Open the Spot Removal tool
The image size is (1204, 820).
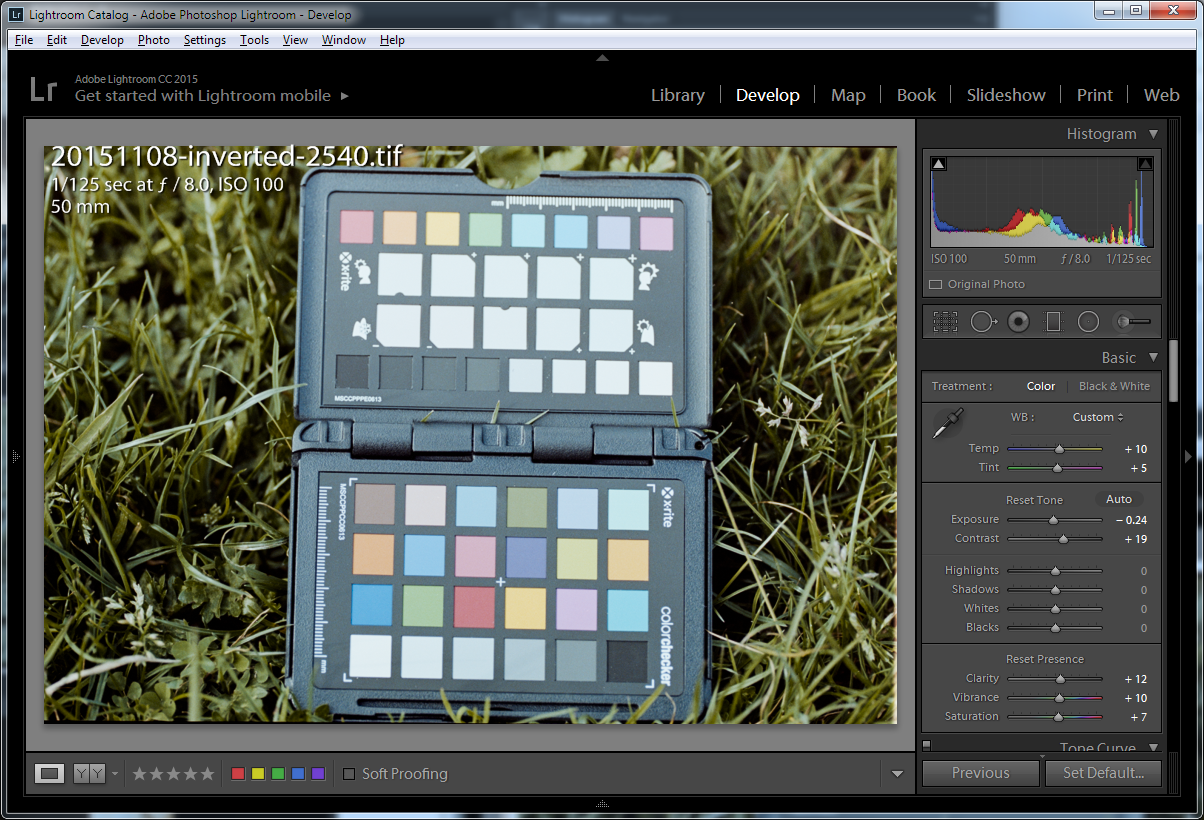(983, 321)
